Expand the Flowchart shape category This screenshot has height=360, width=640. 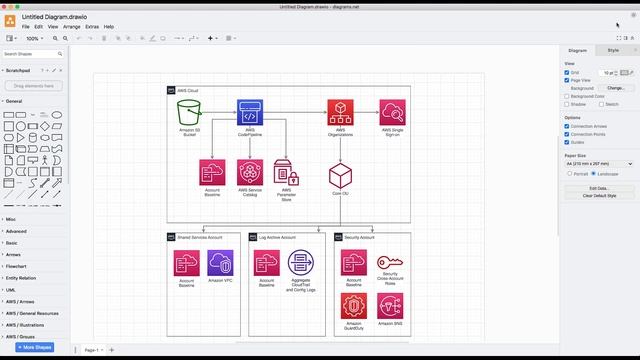point(16,267)
